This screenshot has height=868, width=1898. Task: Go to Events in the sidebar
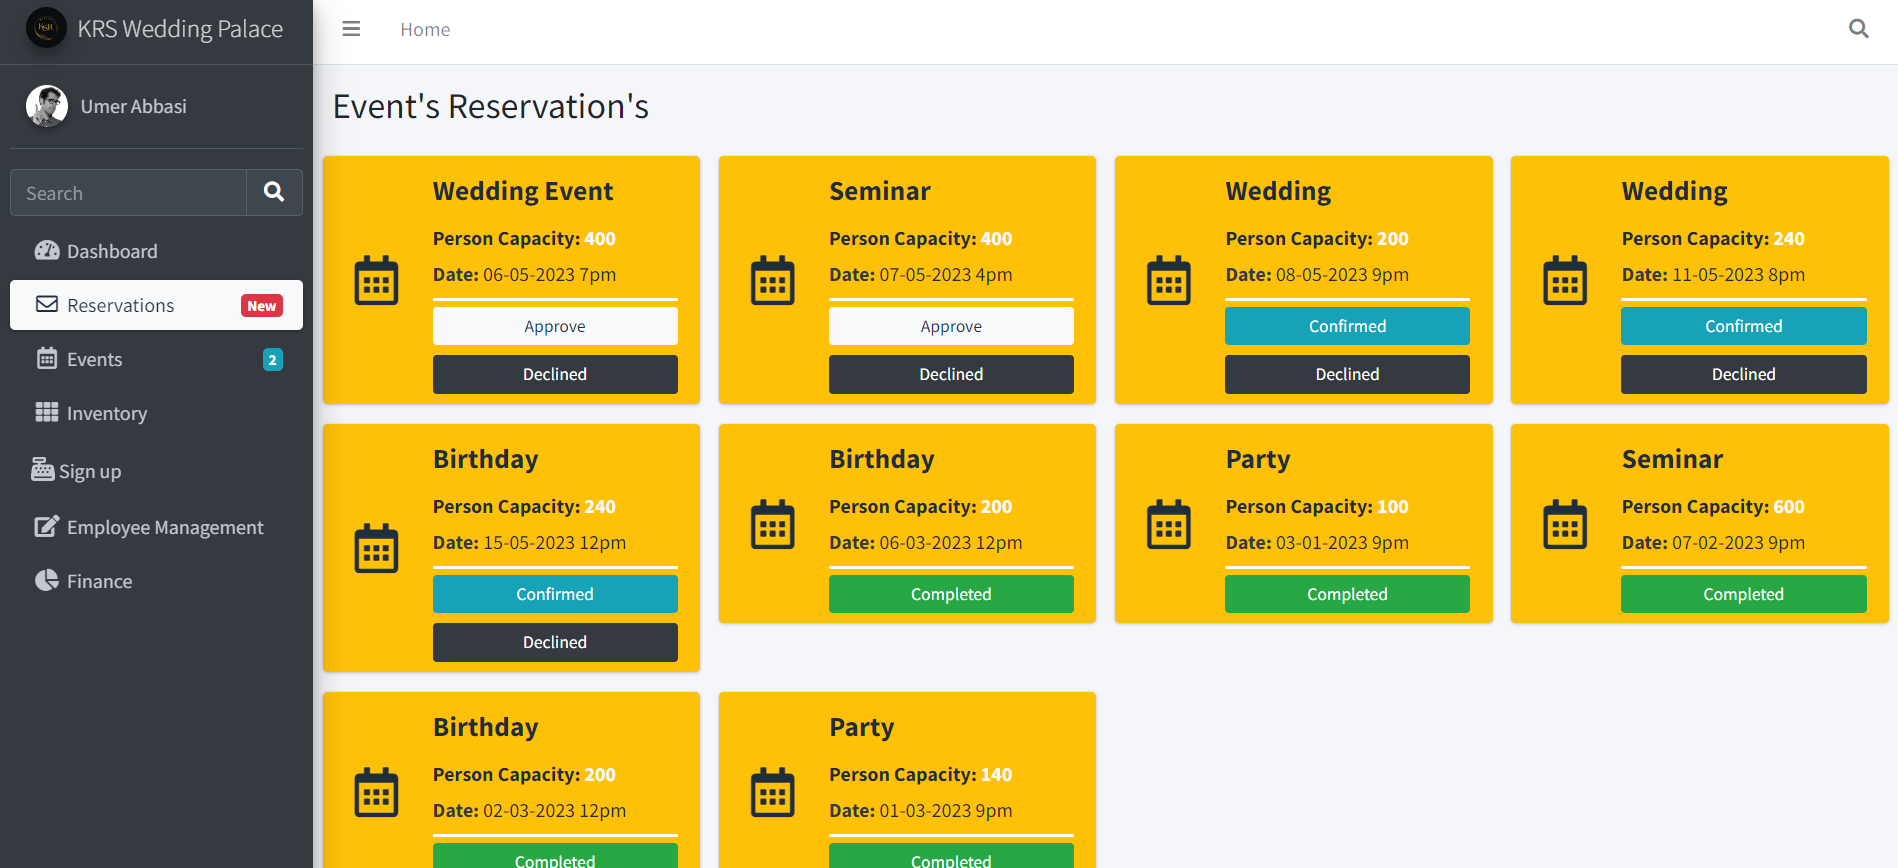(x=94, y=359)
